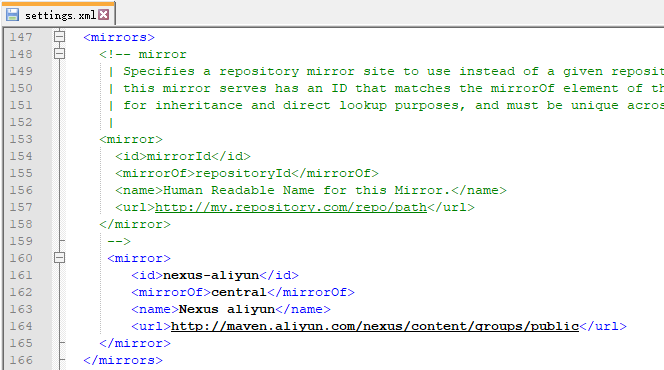Image resolution: width=664 pixels, height=370 pixels.
Task: Open the my.repository.com repo path link
Action: [291, 207]
